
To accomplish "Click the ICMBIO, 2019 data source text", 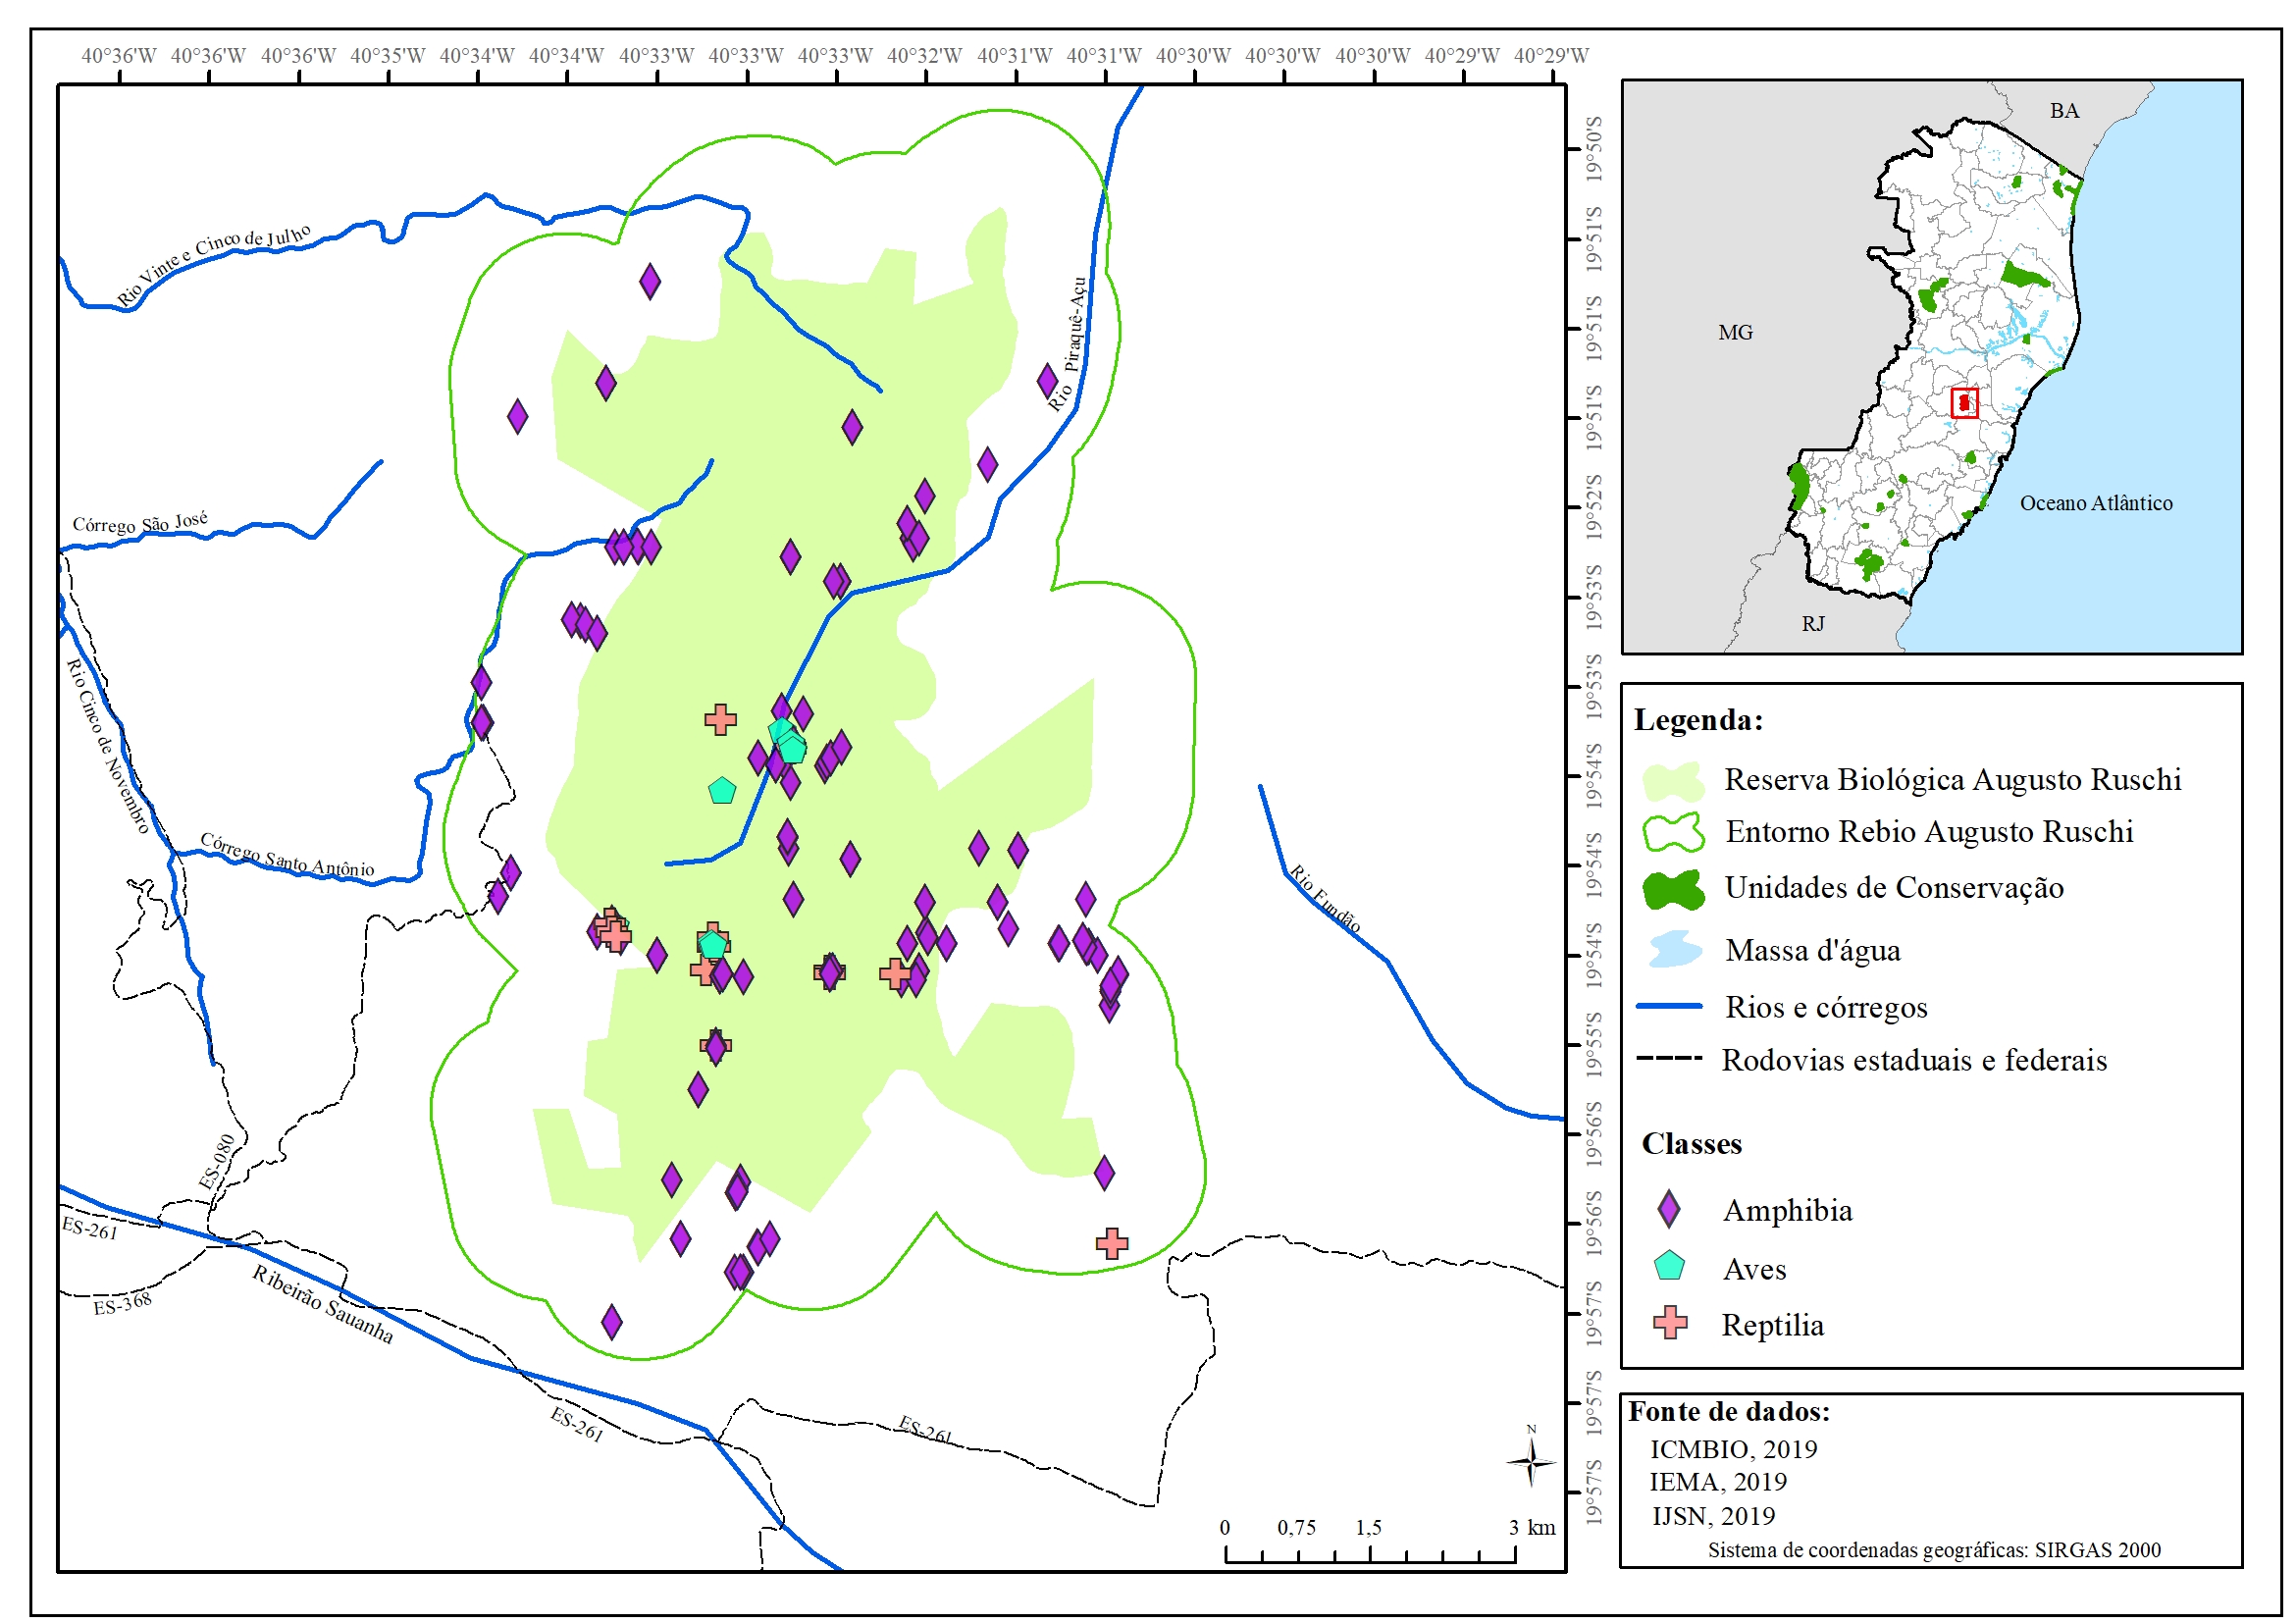I will (1732, 1448).
